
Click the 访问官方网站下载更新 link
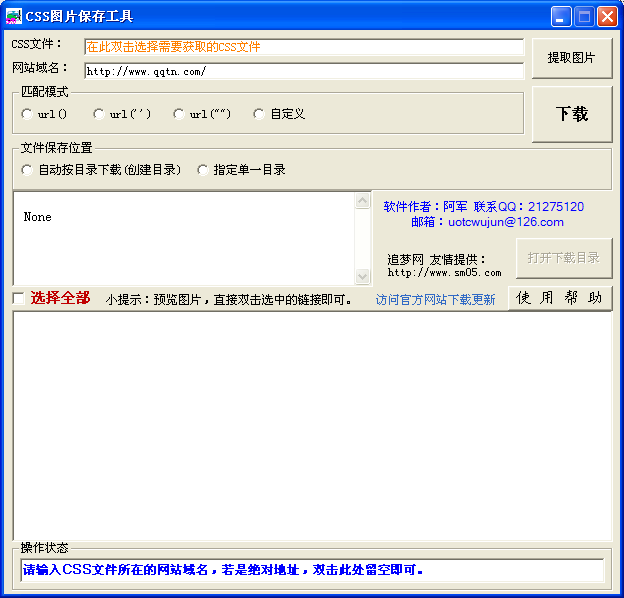pos(435,299)
